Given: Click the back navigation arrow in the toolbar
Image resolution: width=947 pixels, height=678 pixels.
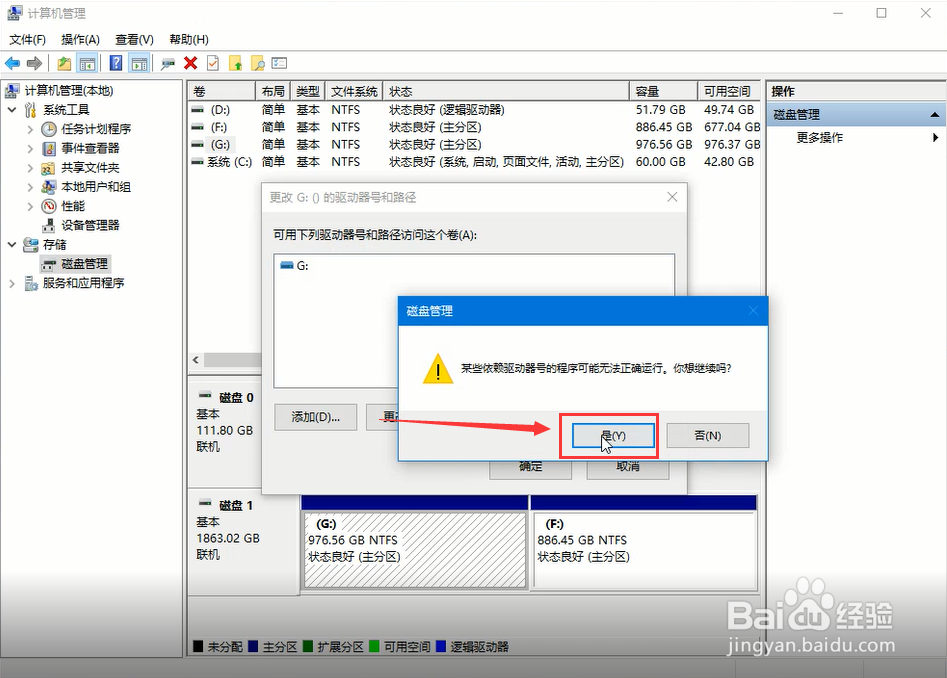Looking at the screenshot, I should pyautogui.click(x=11, y=62).
